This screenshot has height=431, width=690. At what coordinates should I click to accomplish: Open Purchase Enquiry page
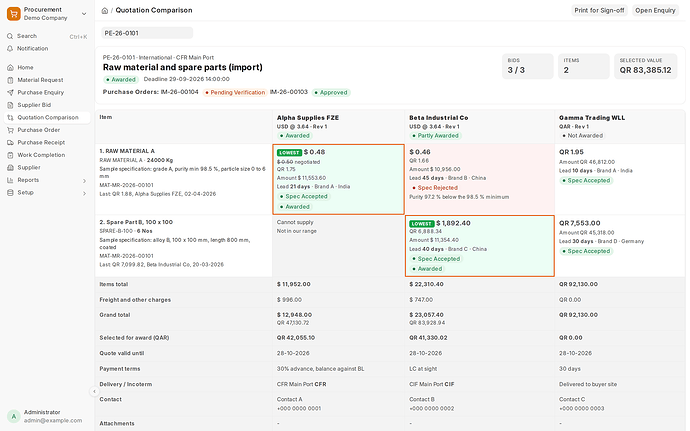click(47, 92)
